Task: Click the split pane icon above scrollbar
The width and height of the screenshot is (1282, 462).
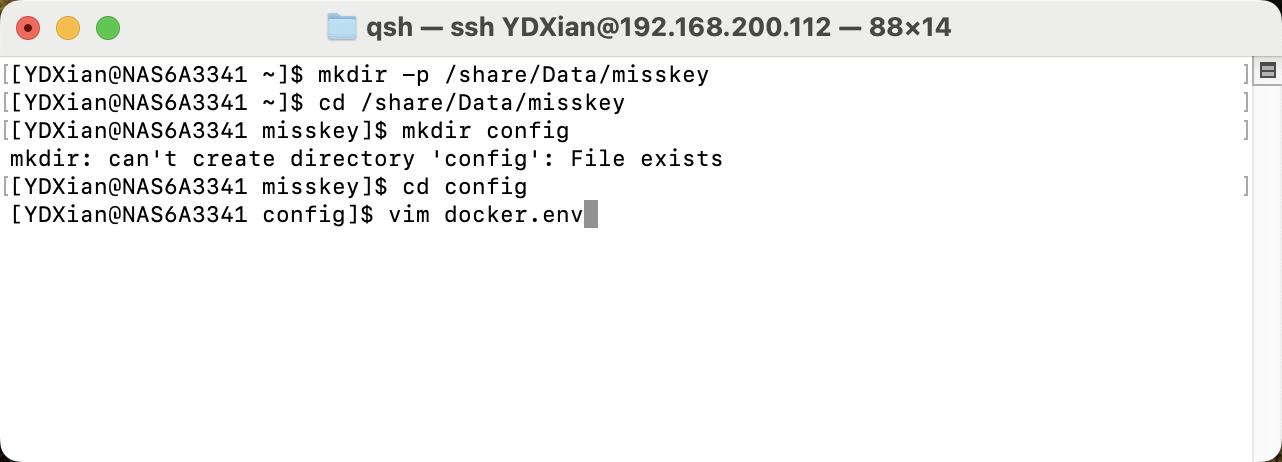Action: 1268,70
